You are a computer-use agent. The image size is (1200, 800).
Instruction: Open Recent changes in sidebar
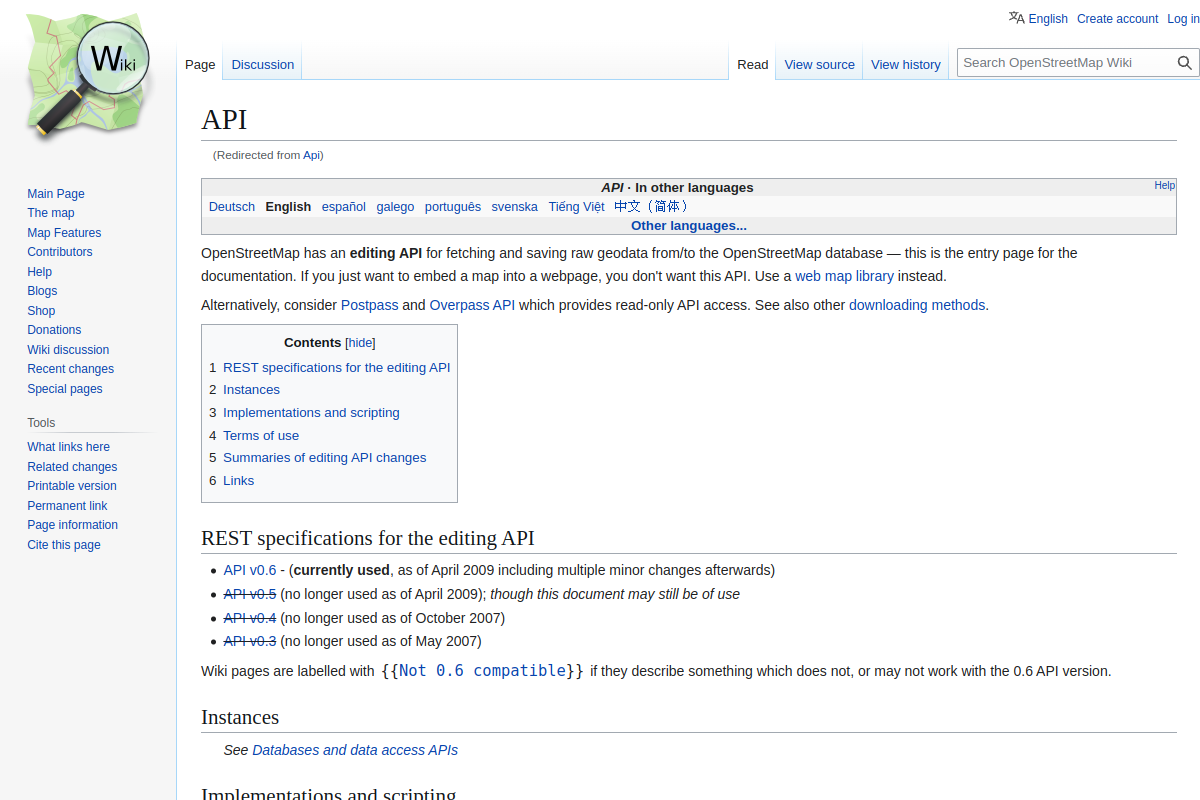coord(71,369)
